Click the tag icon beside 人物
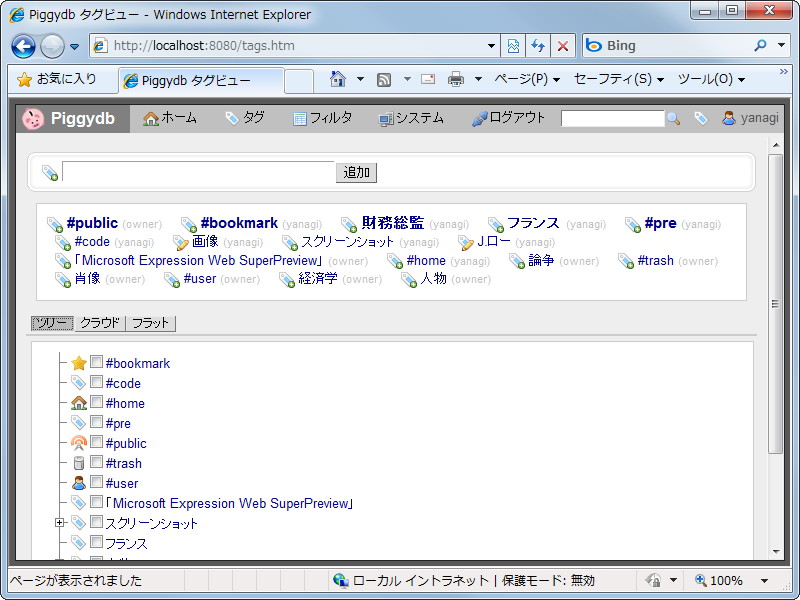Screen dimensions: 800x600 [409, 280]
